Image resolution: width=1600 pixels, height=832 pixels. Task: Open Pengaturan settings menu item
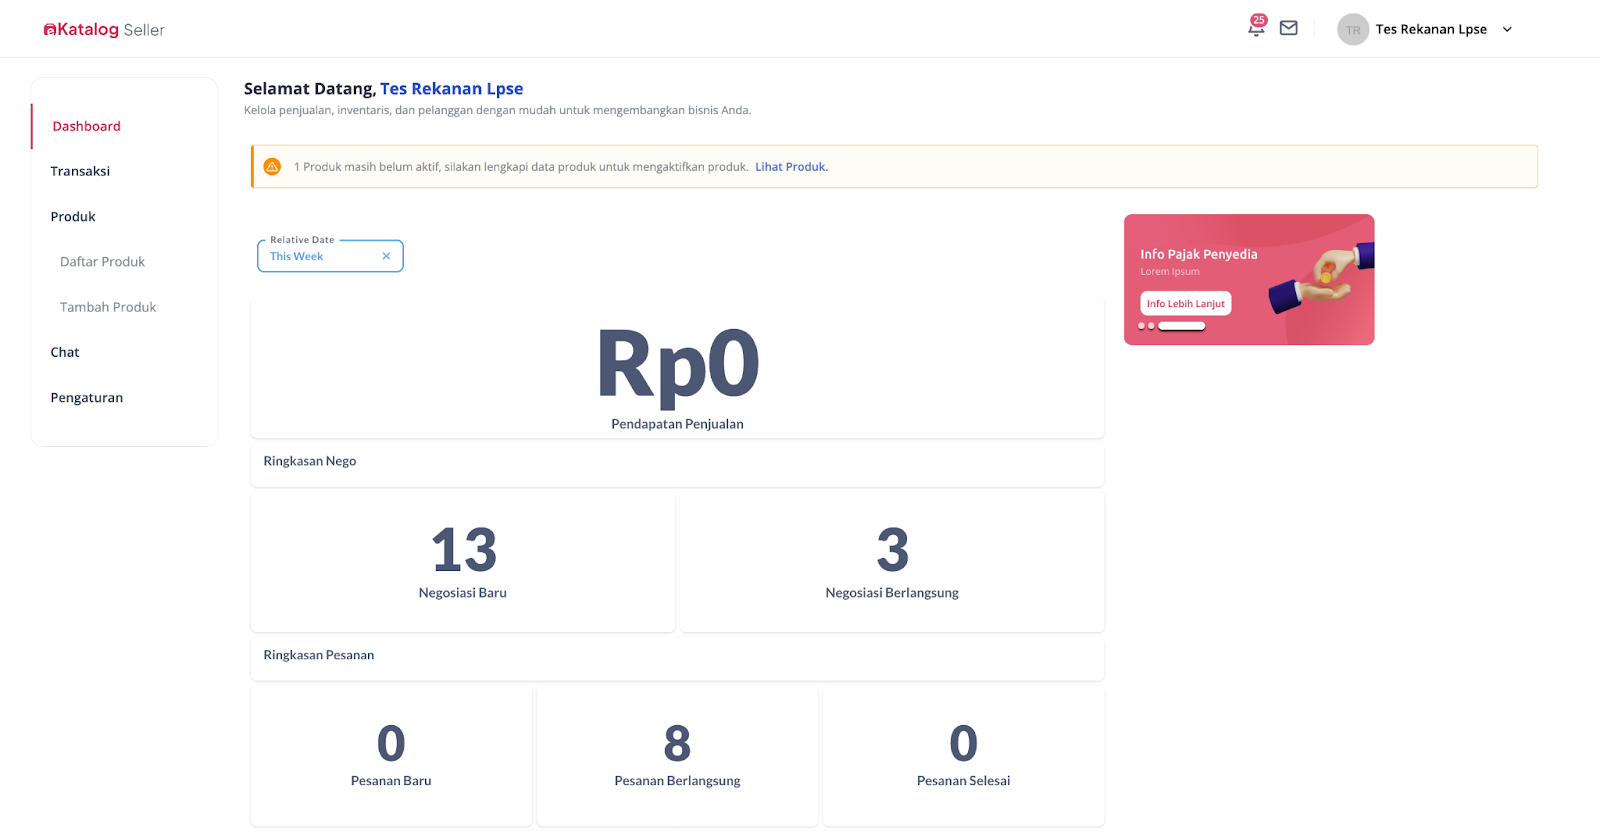[87, 397]
